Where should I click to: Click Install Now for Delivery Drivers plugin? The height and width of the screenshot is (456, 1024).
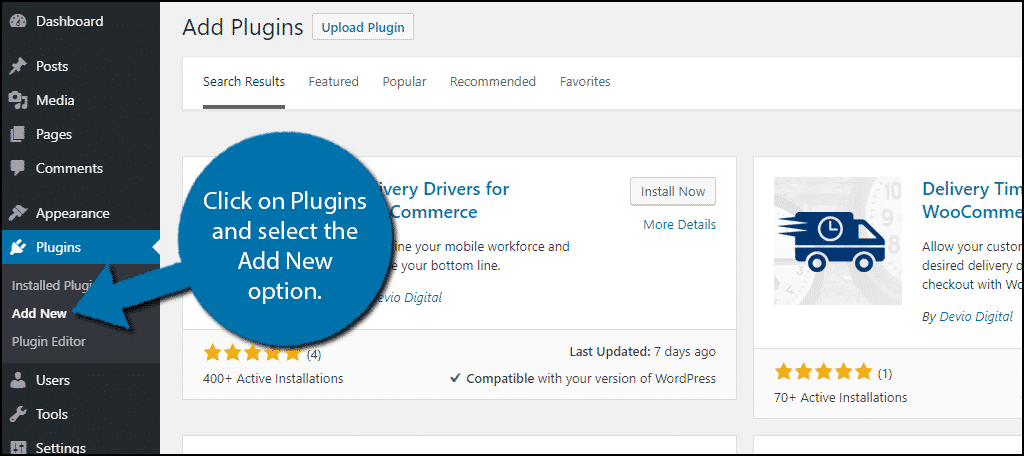(673, 191)
